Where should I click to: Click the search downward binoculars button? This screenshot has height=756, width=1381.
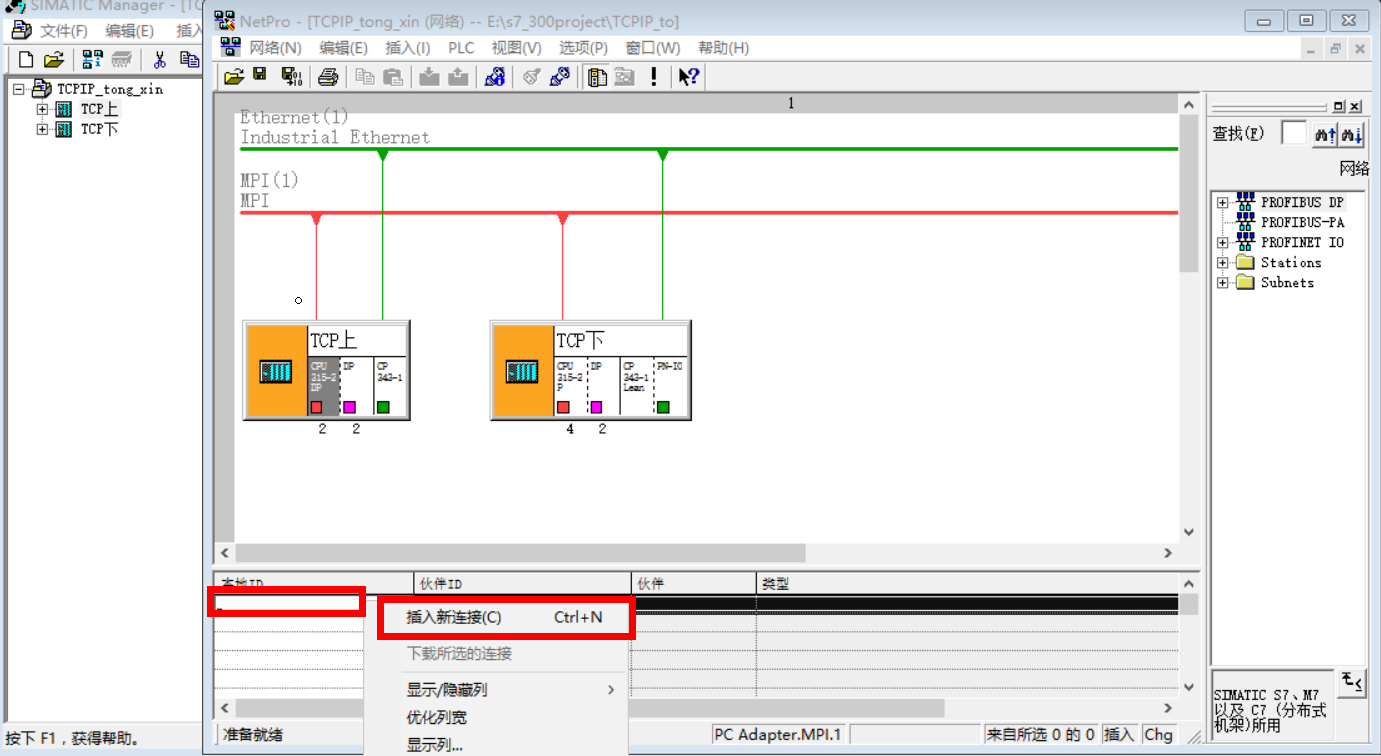pos(1352,134)
